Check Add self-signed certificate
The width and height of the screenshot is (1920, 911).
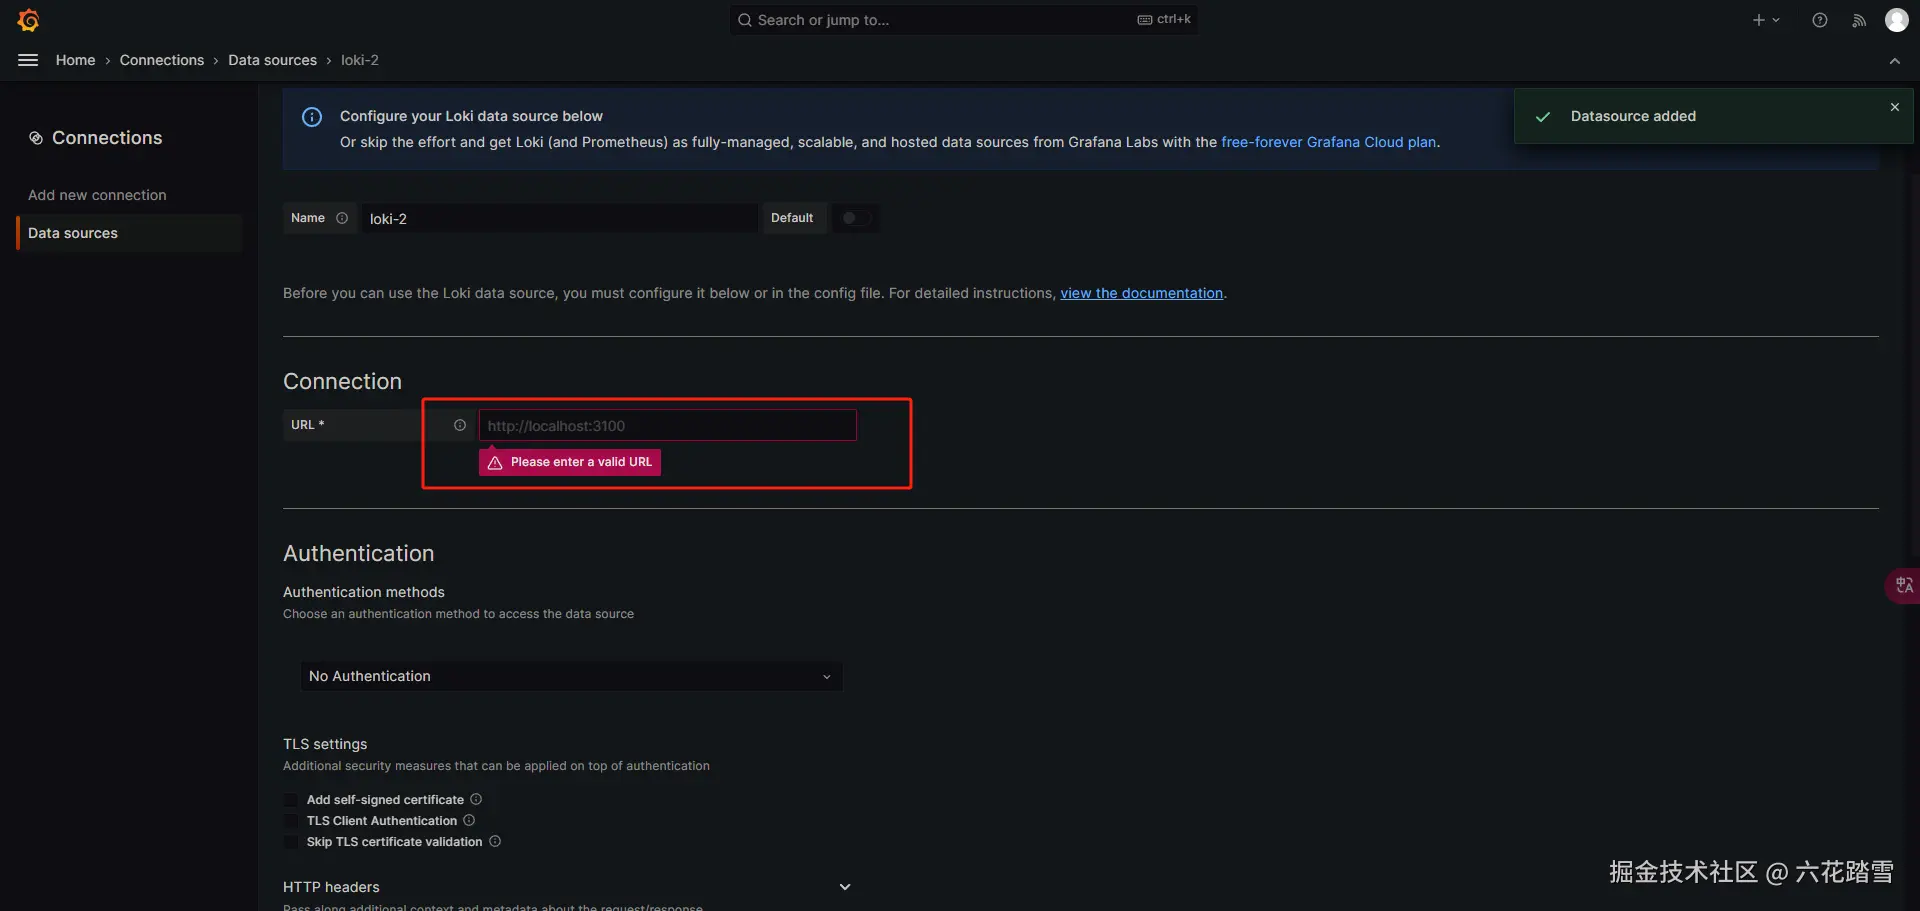291,800
